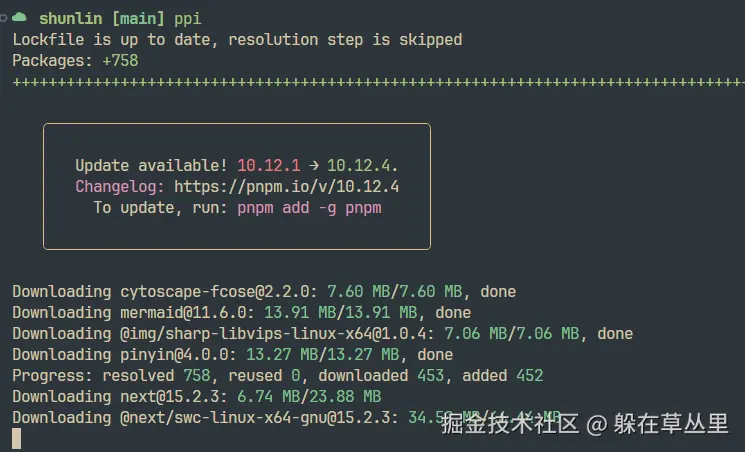Click the arrow between version numbers
The height and width of the screenshot is (452, 745).
tap(314, 165)
